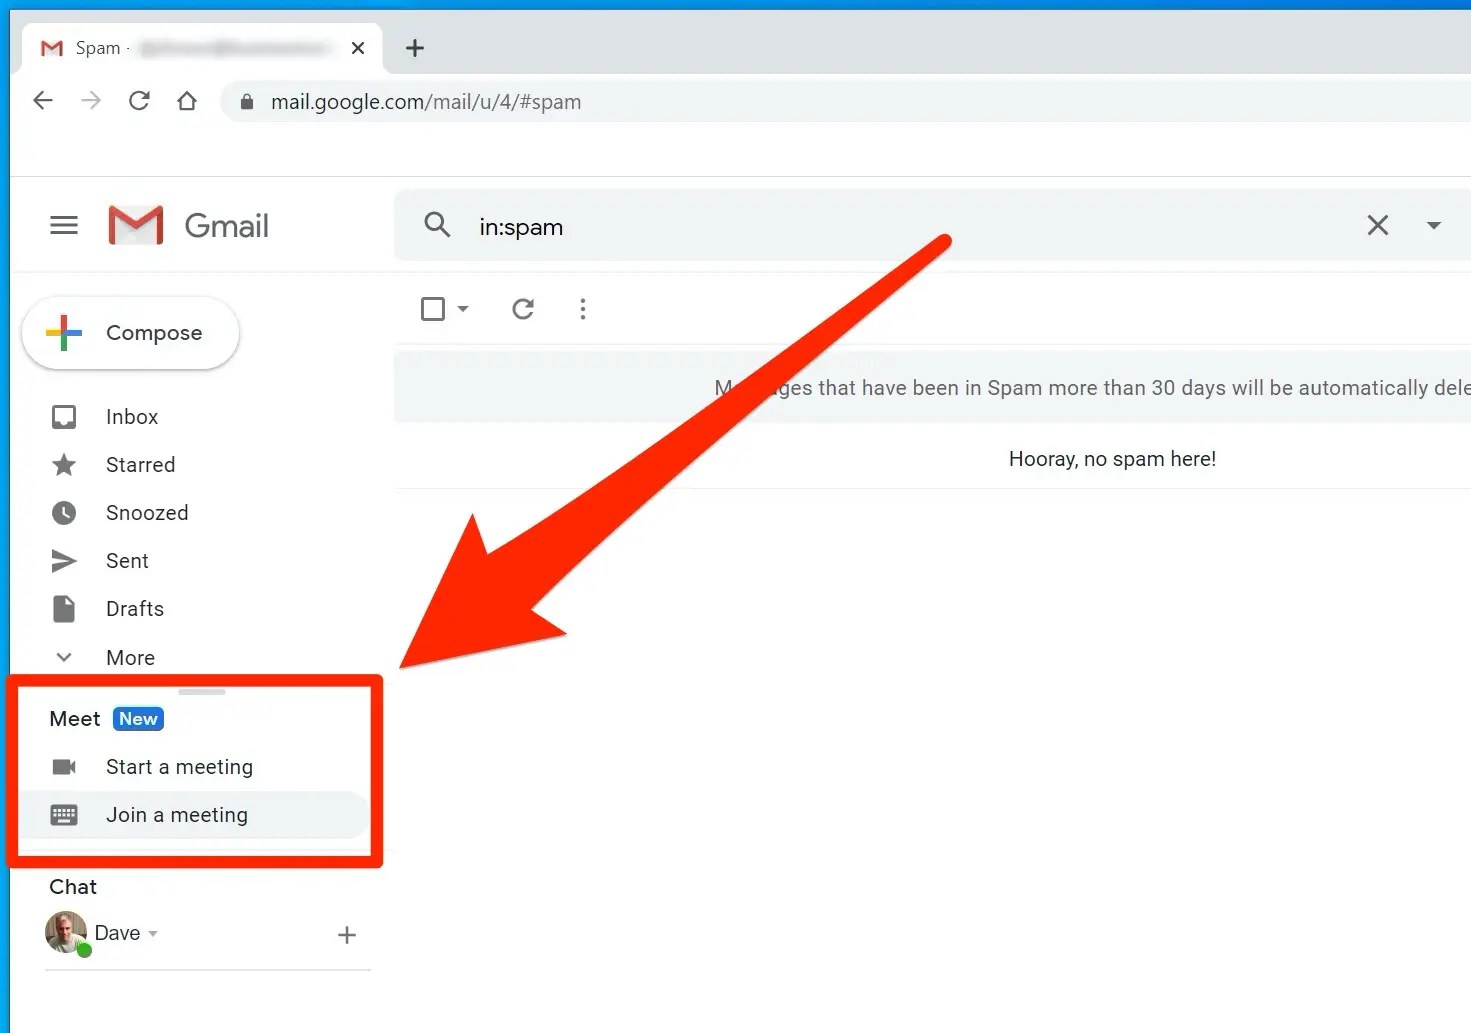
Task: Click the Gmail logo
Action: pos(188,226)
